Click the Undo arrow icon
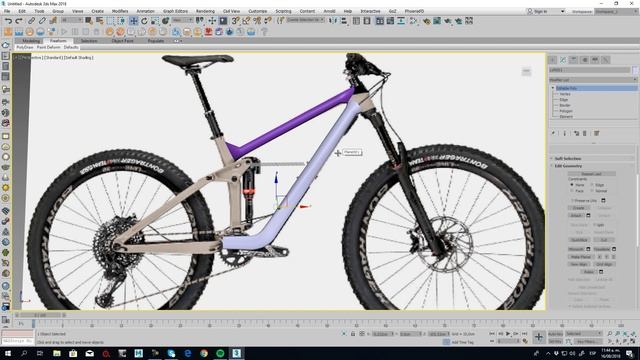 [x=8, y=20]
